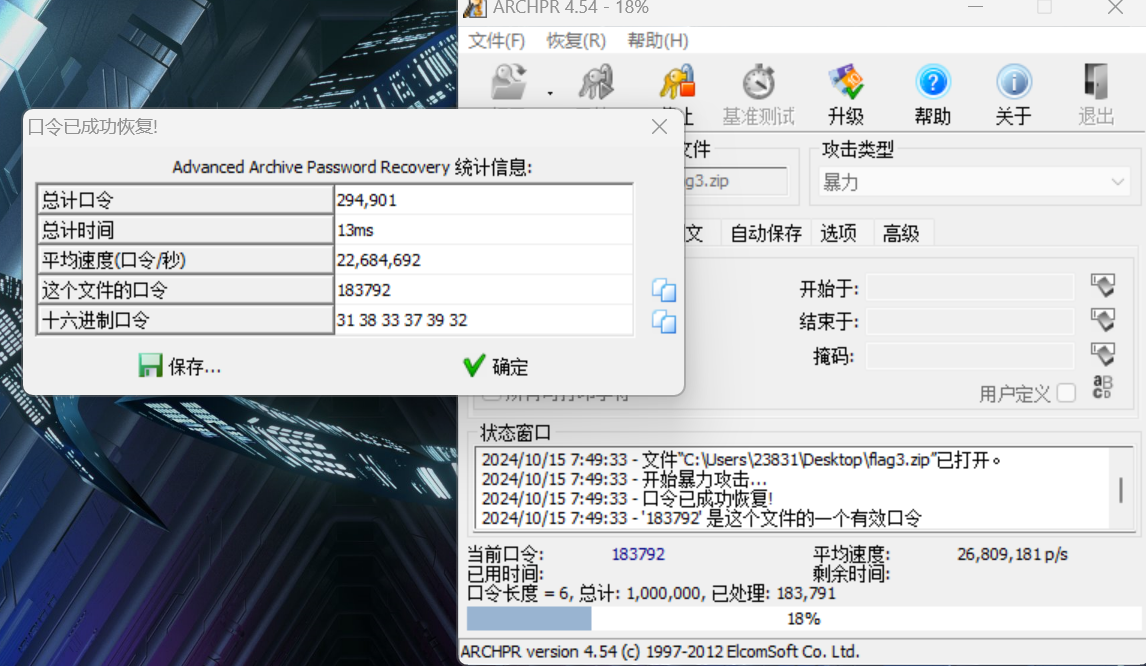Close the password recovered dialog
The image size is (1146, 666).
point(659,127)
